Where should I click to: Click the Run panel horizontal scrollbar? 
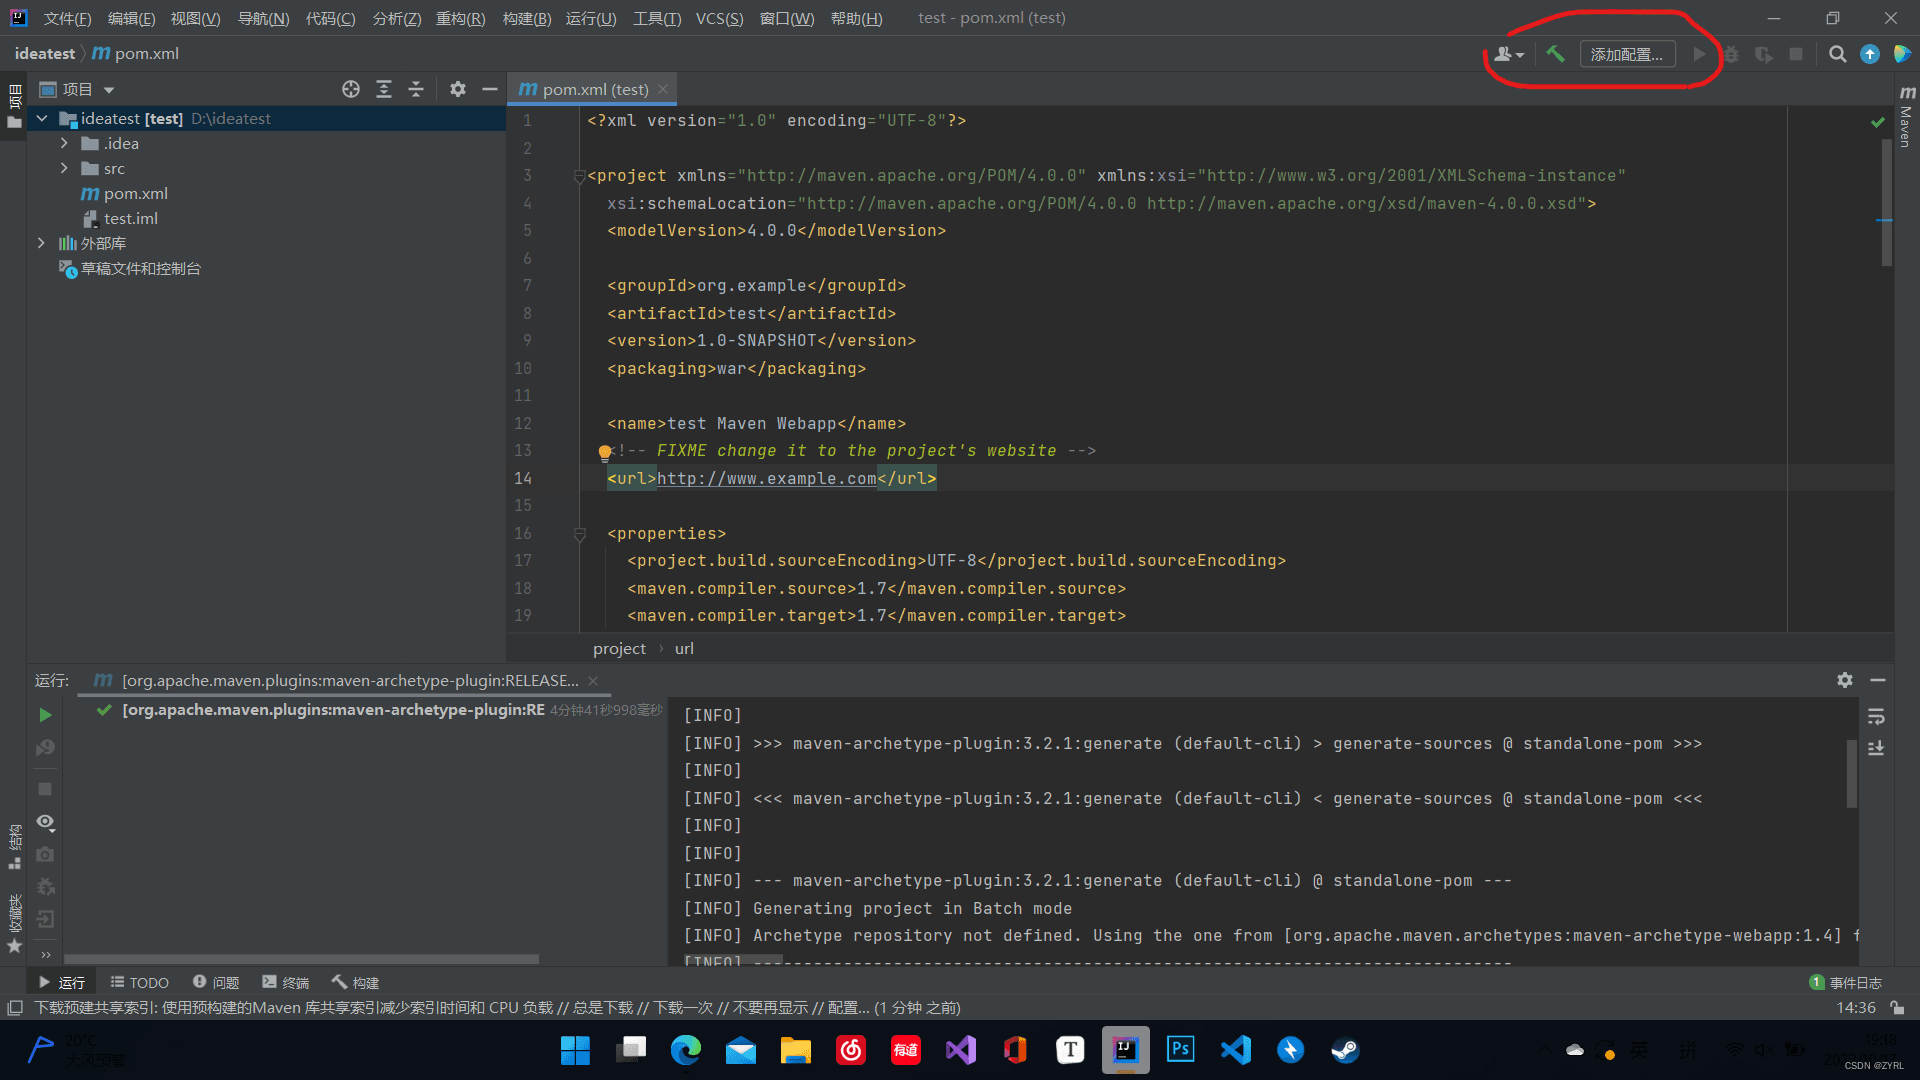pos(300,958)
